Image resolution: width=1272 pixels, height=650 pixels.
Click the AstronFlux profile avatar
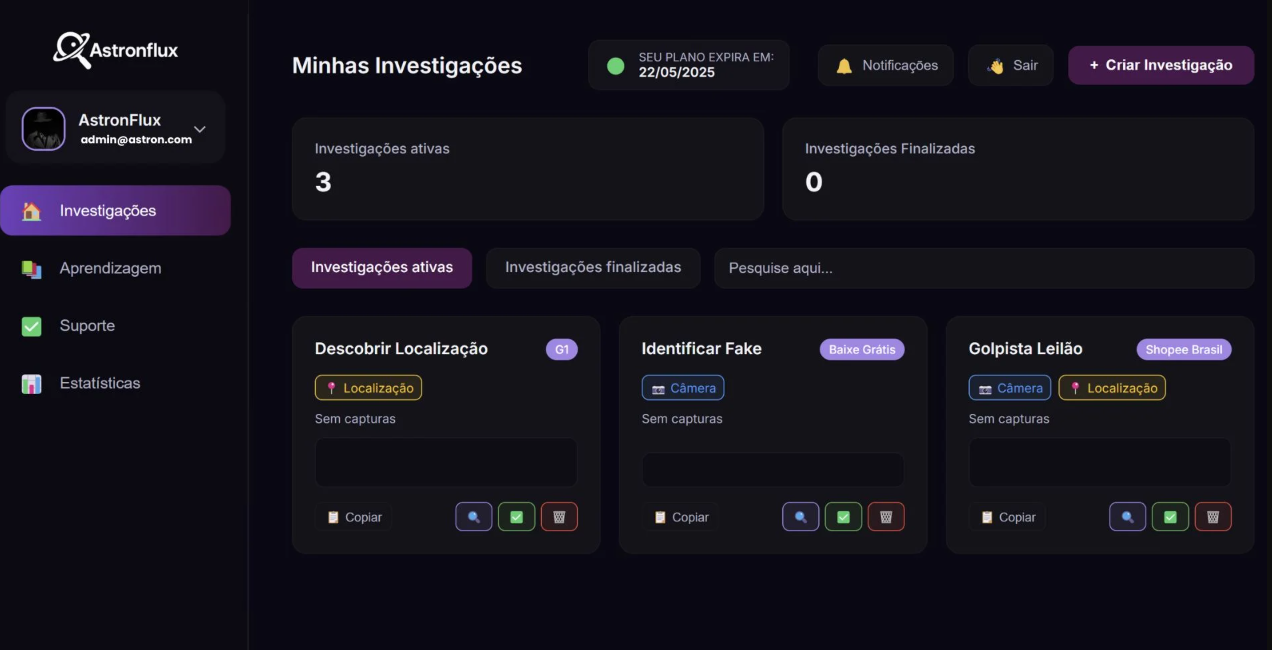coord(44,129)
